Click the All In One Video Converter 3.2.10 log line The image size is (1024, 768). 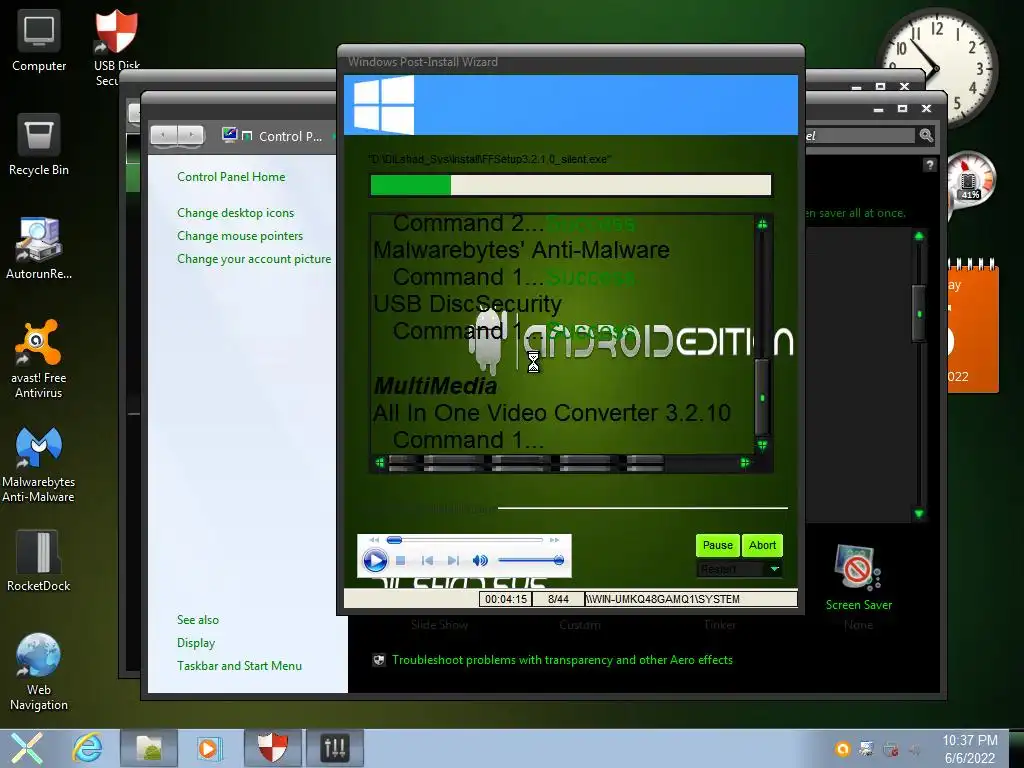coord(552,413)
